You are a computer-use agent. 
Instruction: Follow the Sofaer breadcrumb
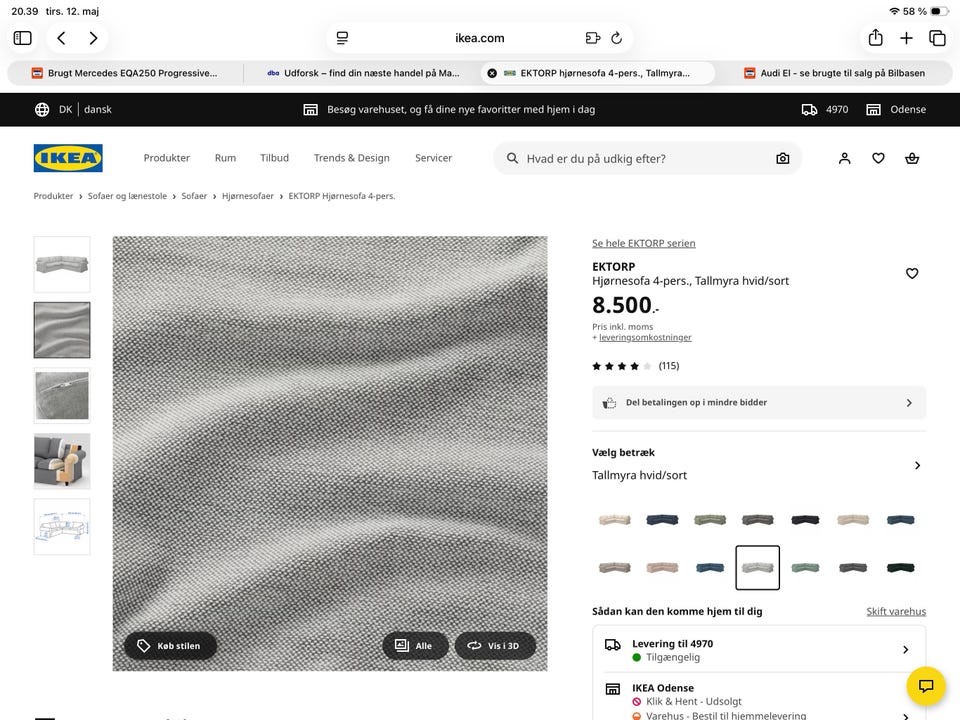194,196
